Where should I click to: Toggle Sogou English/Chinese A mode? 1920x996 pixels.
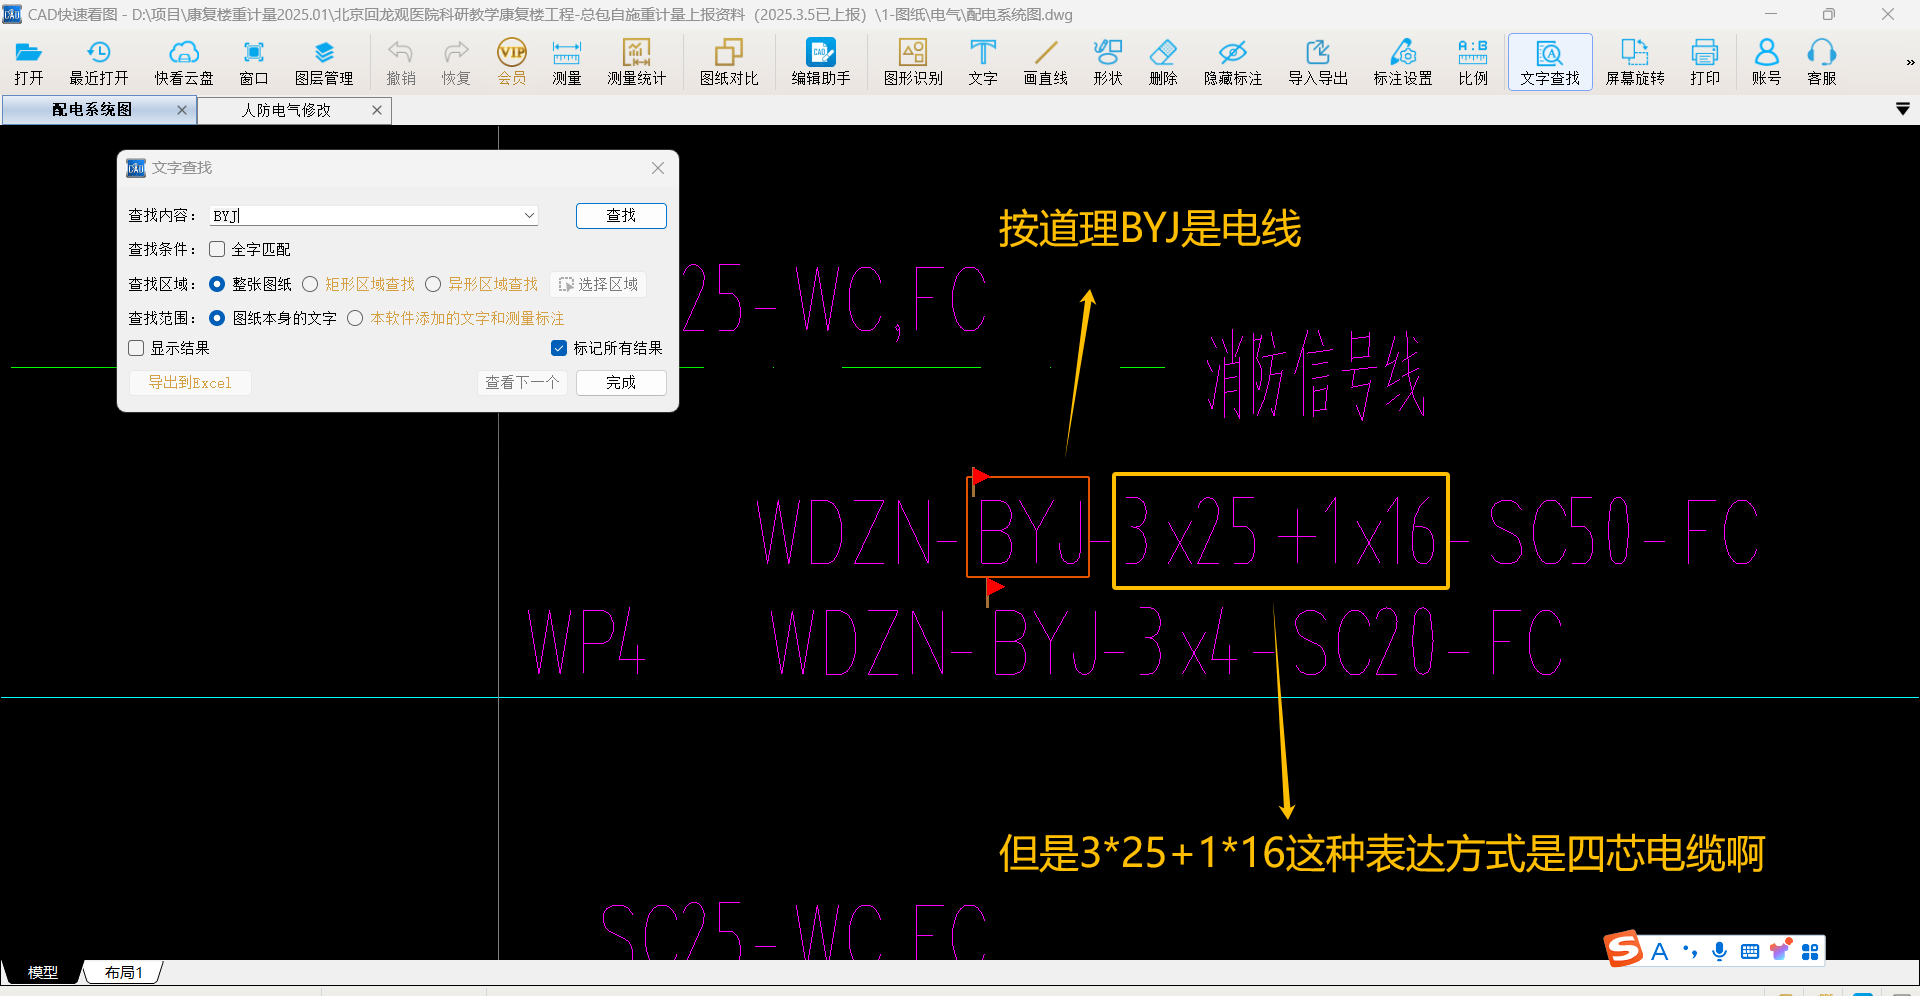point(1660,951)
